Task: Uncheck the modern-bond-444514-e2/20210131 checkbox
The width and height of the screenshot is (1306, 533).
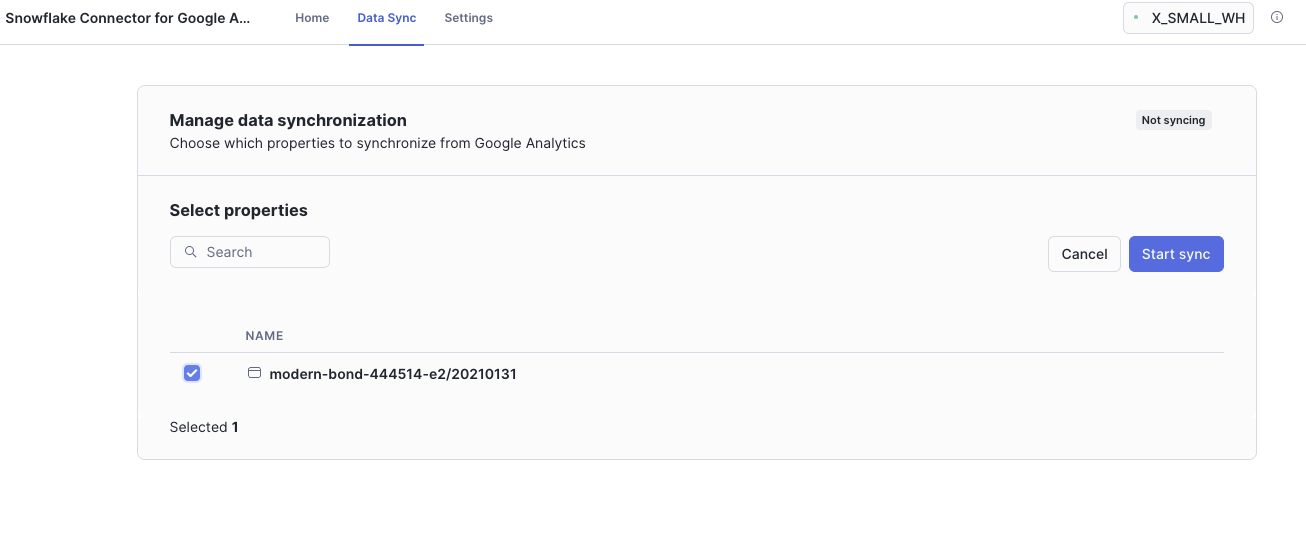Action: click(192, 373)
